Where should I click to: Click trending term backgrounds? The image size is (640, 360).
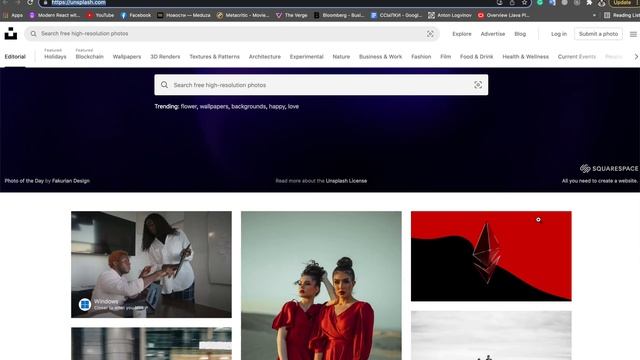pyautogui.click(x=249, y=107)
